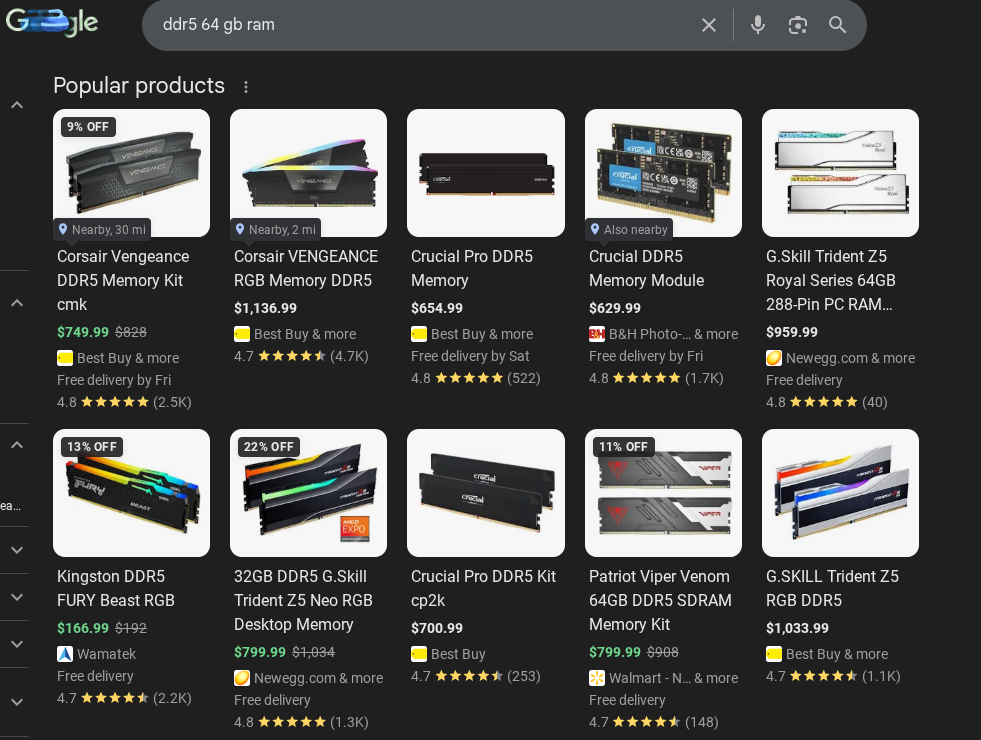Expand the third collapsed sidebar filter chevron

tap(17, 644)
